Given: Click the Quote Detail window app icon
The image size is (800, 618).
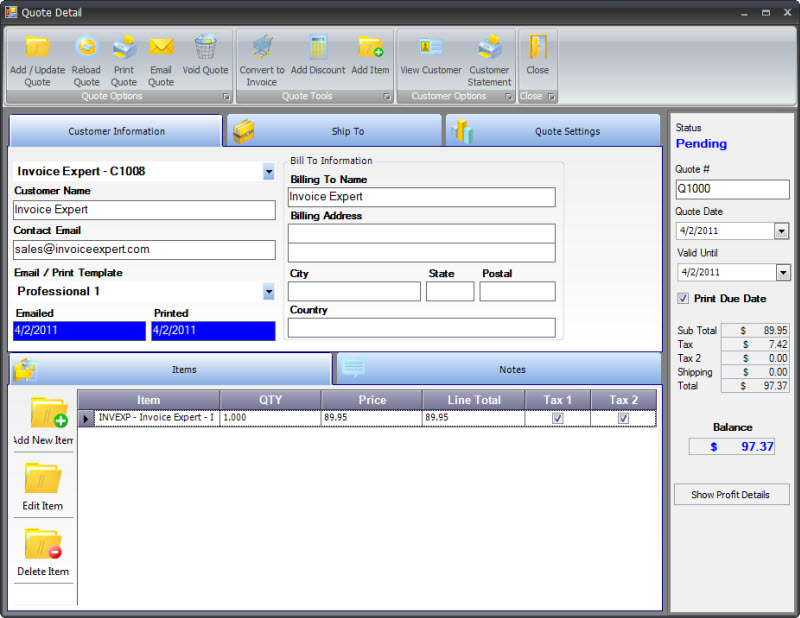Looking at the screenshot, I should [x=11, y=12].
